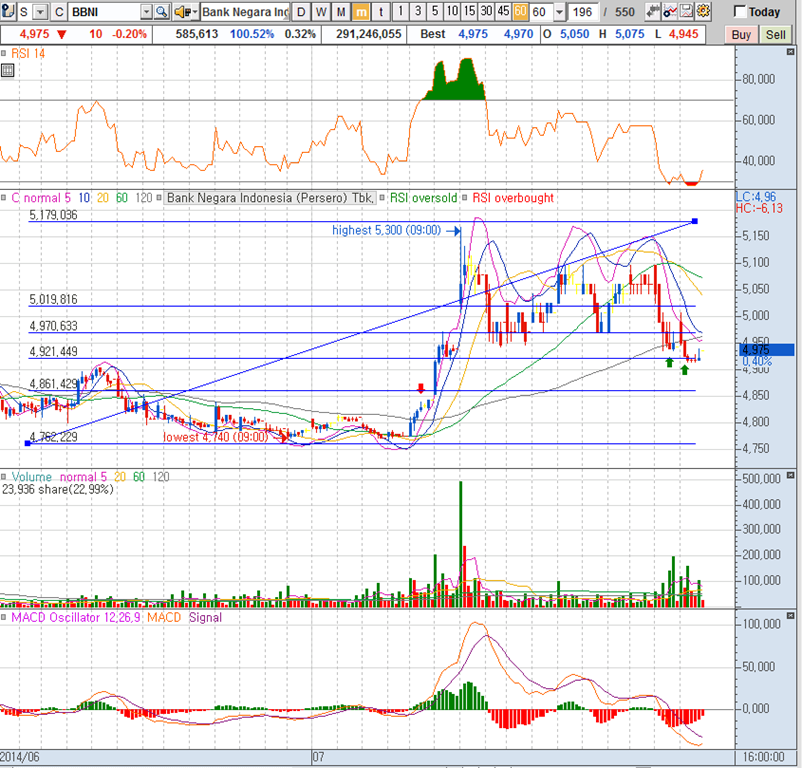802x768 pixels.
Task: Click the '07' month marker on time axis
Action: pyautogui.click(x=318, y=757)
